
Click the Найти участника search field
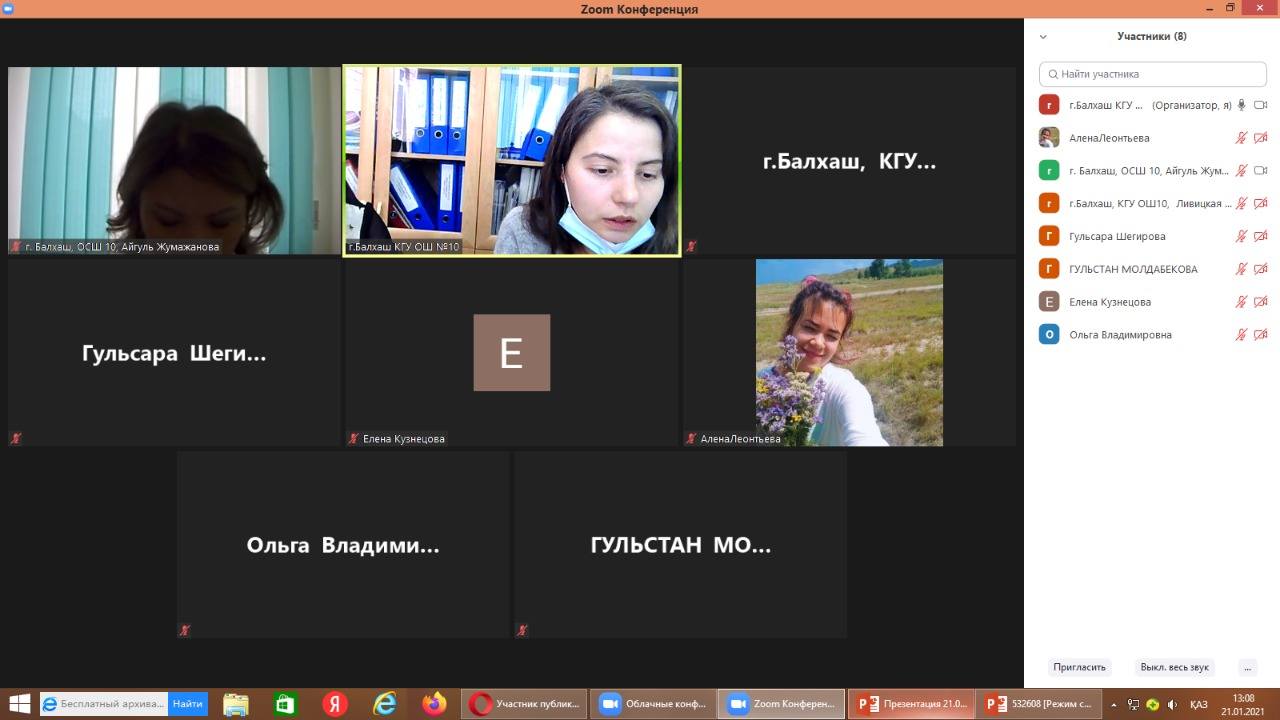click(x=1153, y=74)
